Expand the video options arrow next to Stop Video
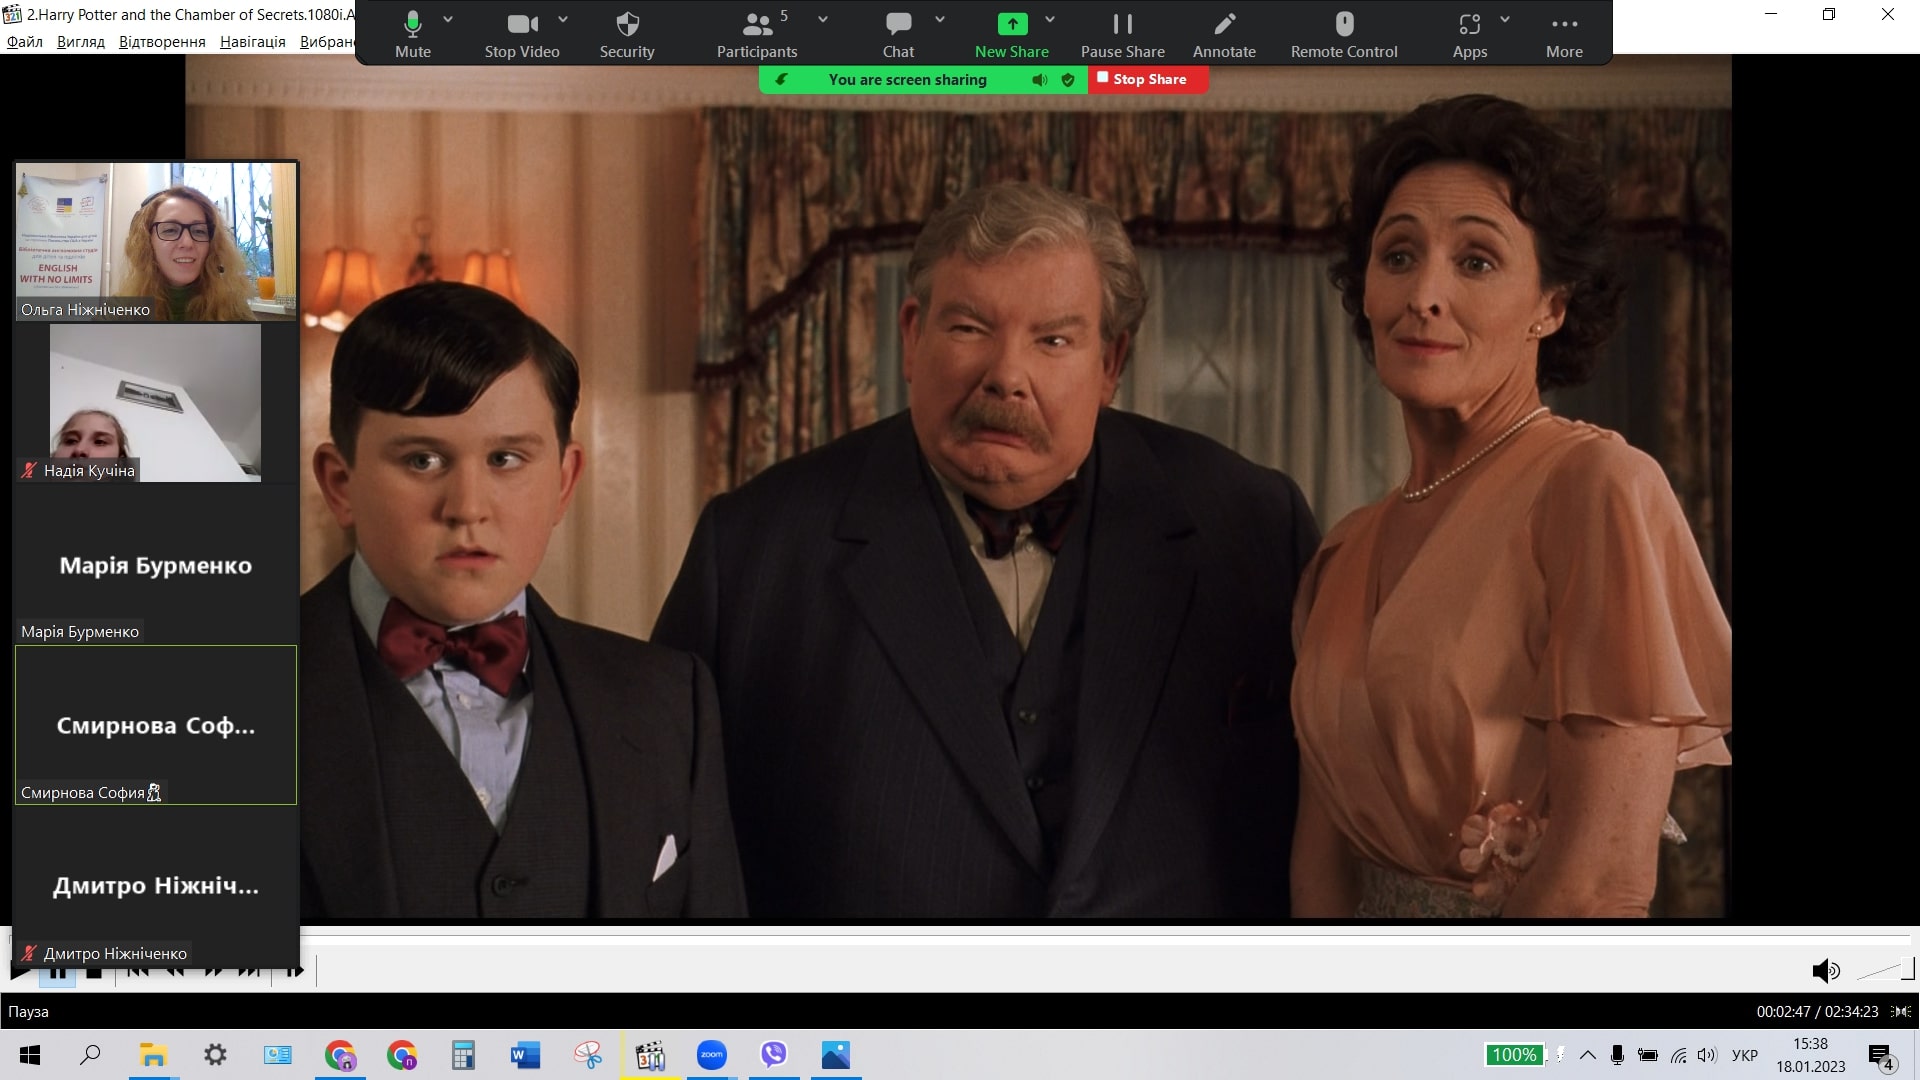The height and width of the screenshot is (1080, 1920). click(x=563, y=19)
